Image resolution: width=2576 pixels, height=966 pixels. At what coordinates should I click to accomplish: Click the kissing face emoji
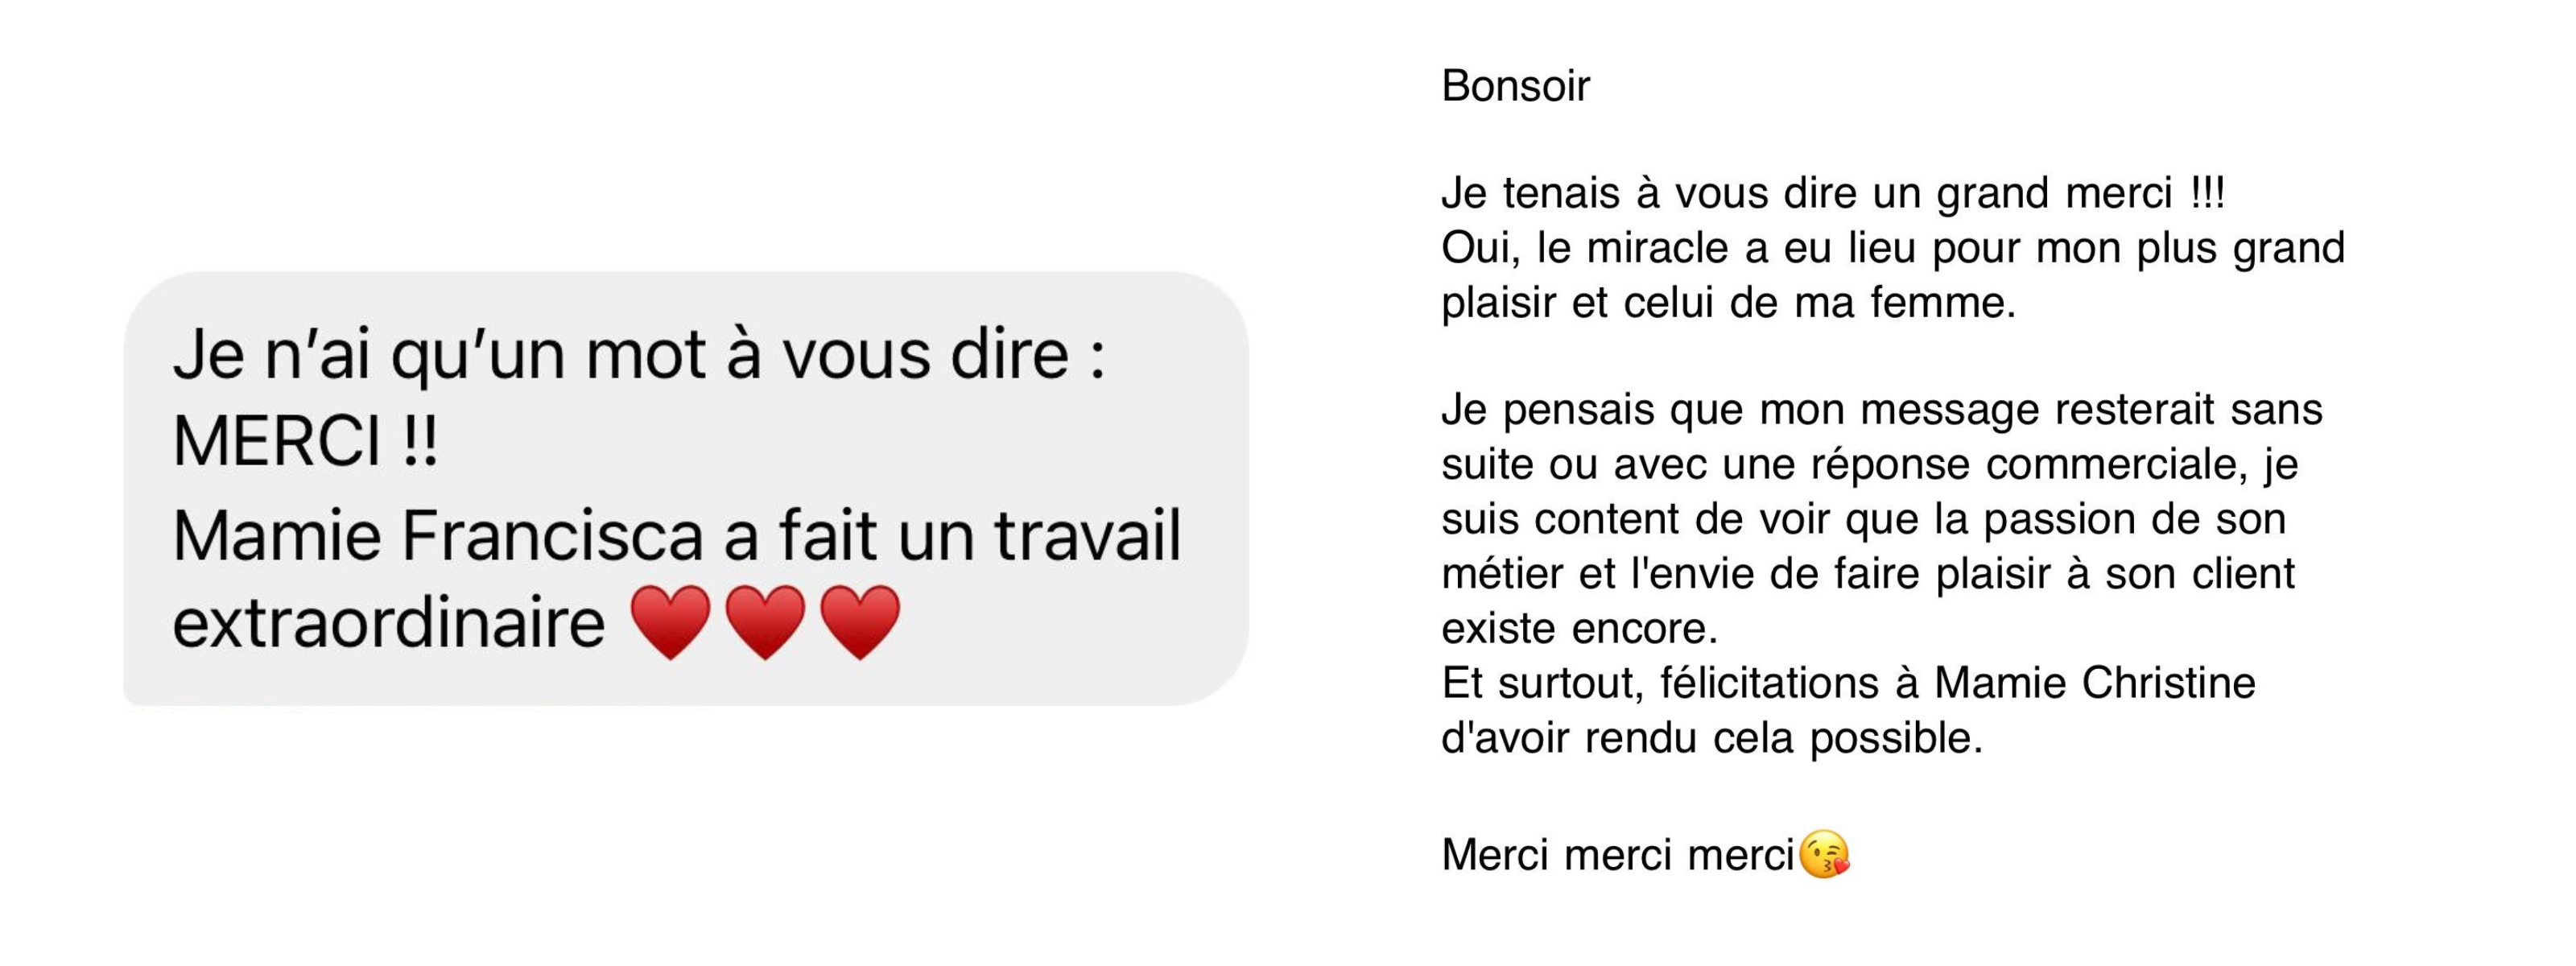(x=1824, y=855)
